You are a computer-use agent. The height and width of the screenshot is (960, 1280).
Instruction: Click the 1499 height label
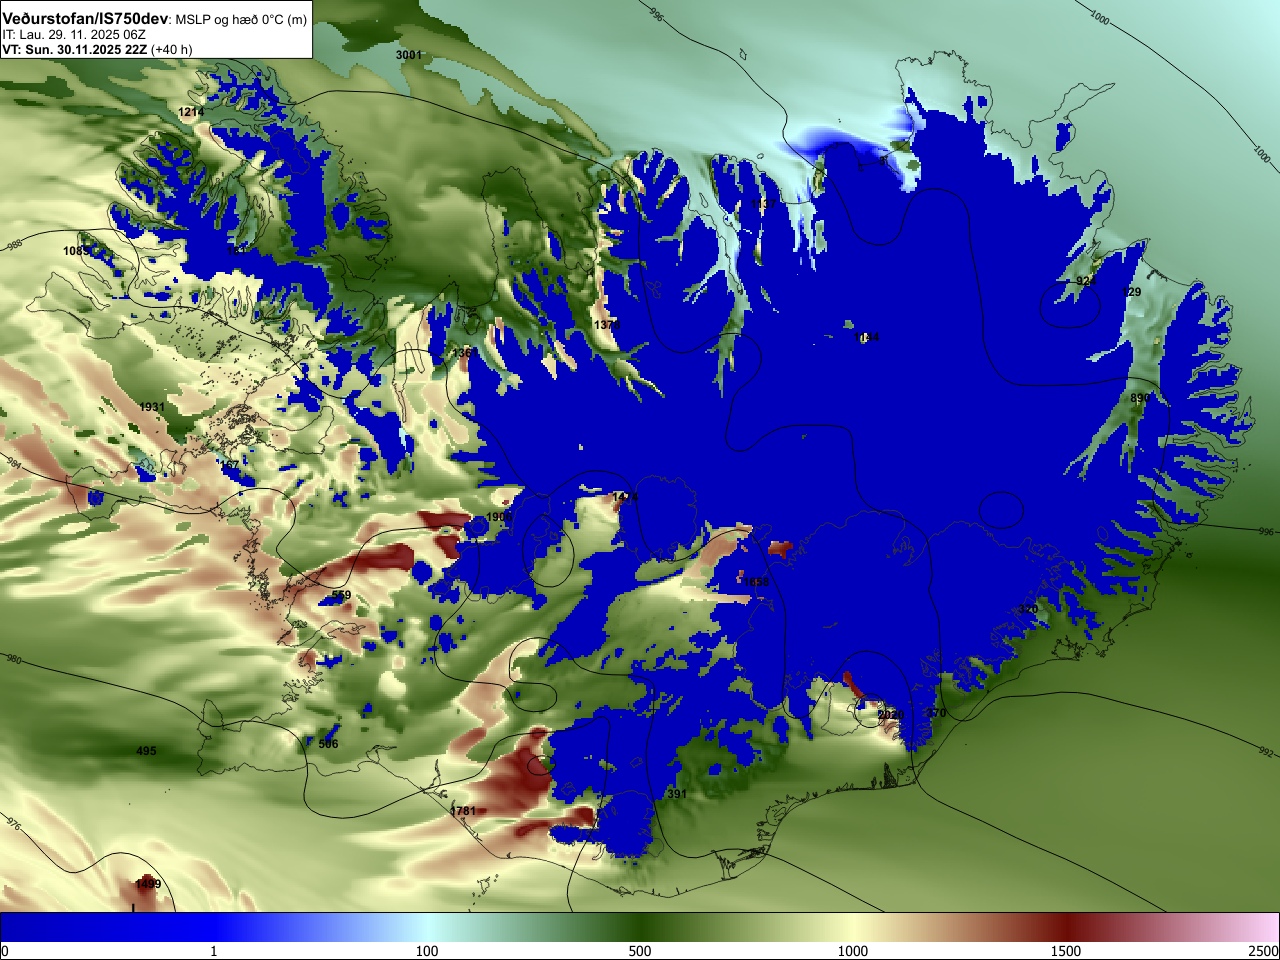point(148,884)
